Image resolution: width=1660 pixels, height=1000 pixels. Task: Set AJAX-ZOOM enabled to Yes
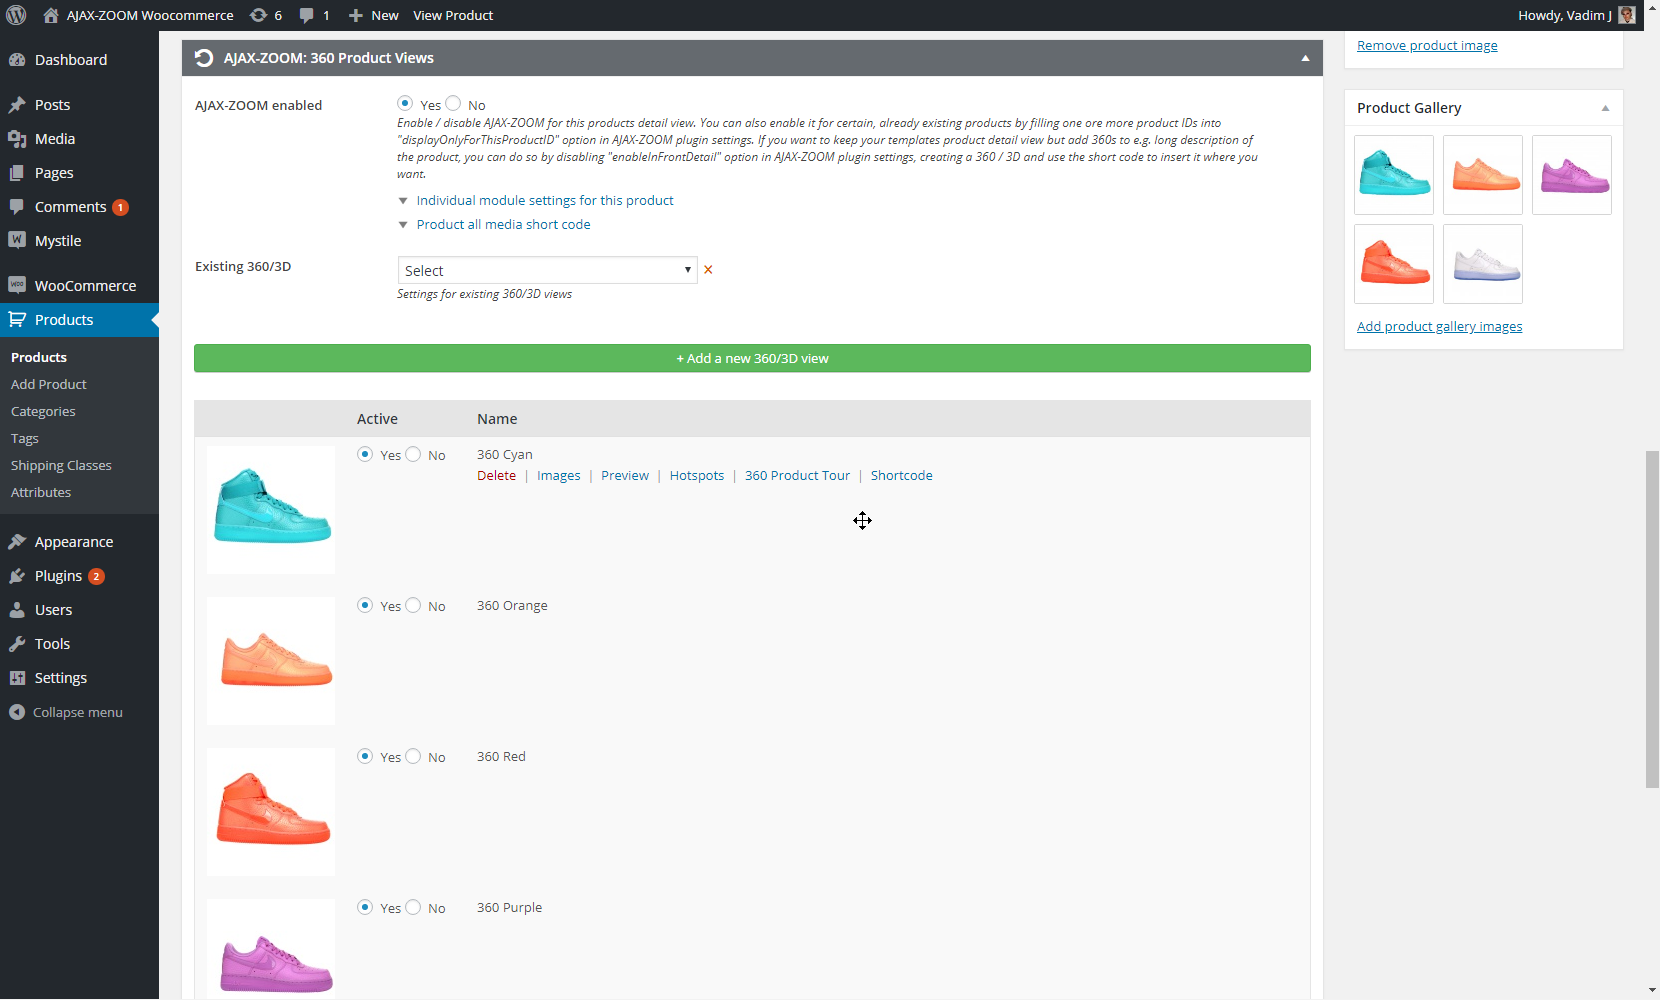405,103
